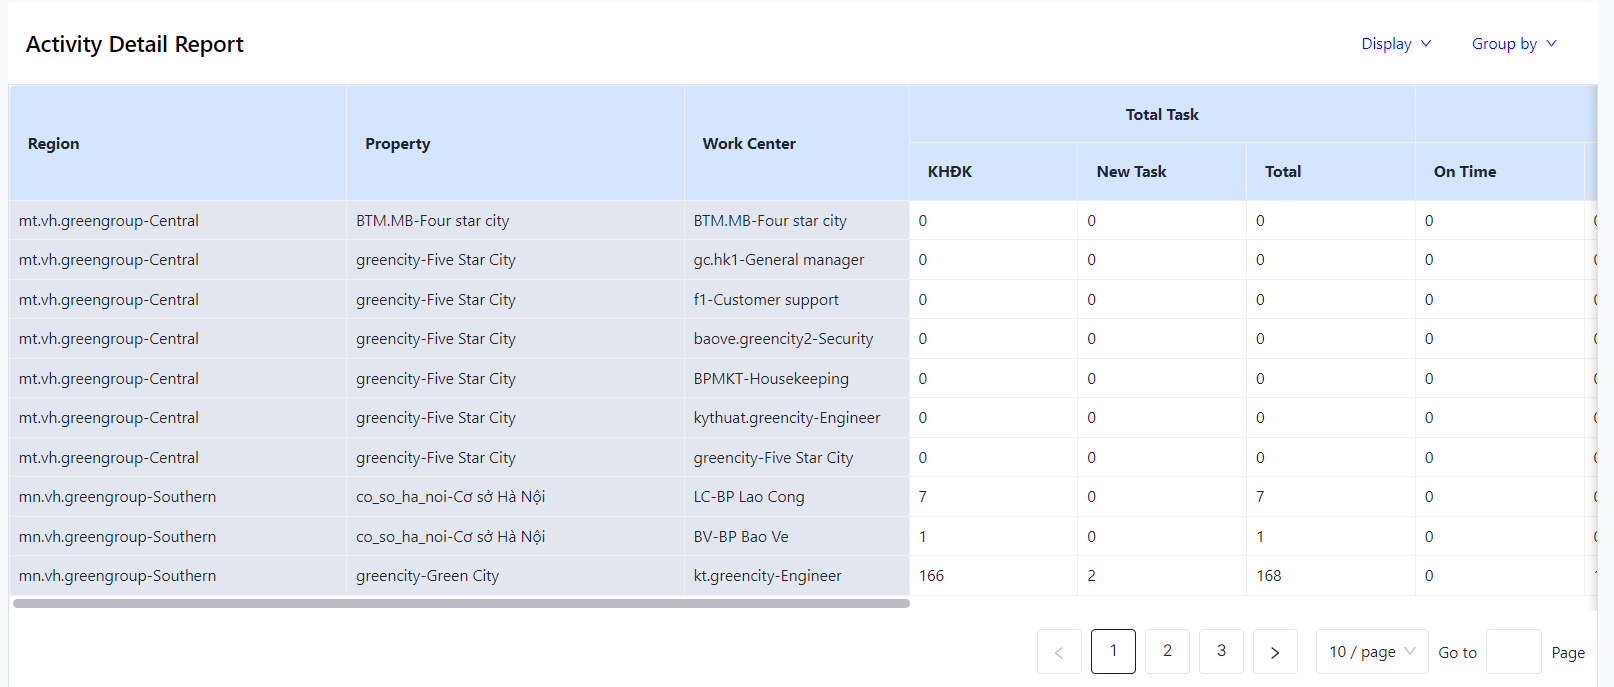Open the 10 / page size selector
The image size is (1614, 687).
pos(1371,652)
